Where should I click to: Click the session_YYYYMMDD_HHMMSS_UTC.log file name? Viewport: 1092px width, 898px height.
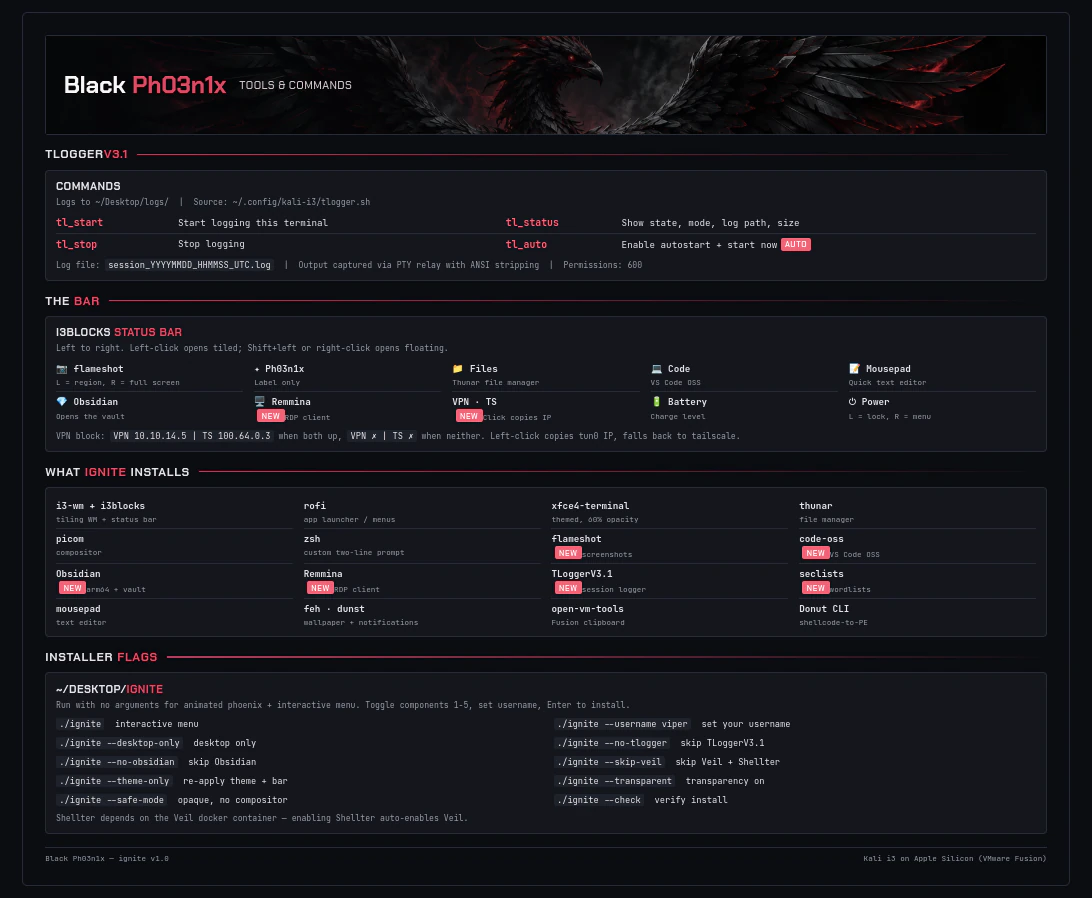189,265
